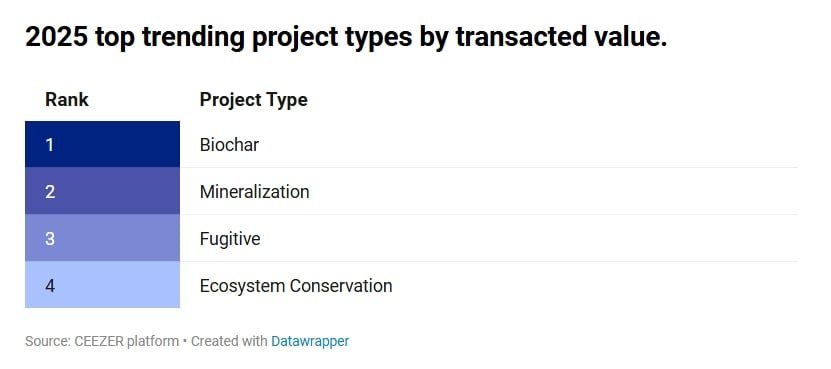Open the Datawrapper link
831x369 pixels.
click(x=310, y=341)
